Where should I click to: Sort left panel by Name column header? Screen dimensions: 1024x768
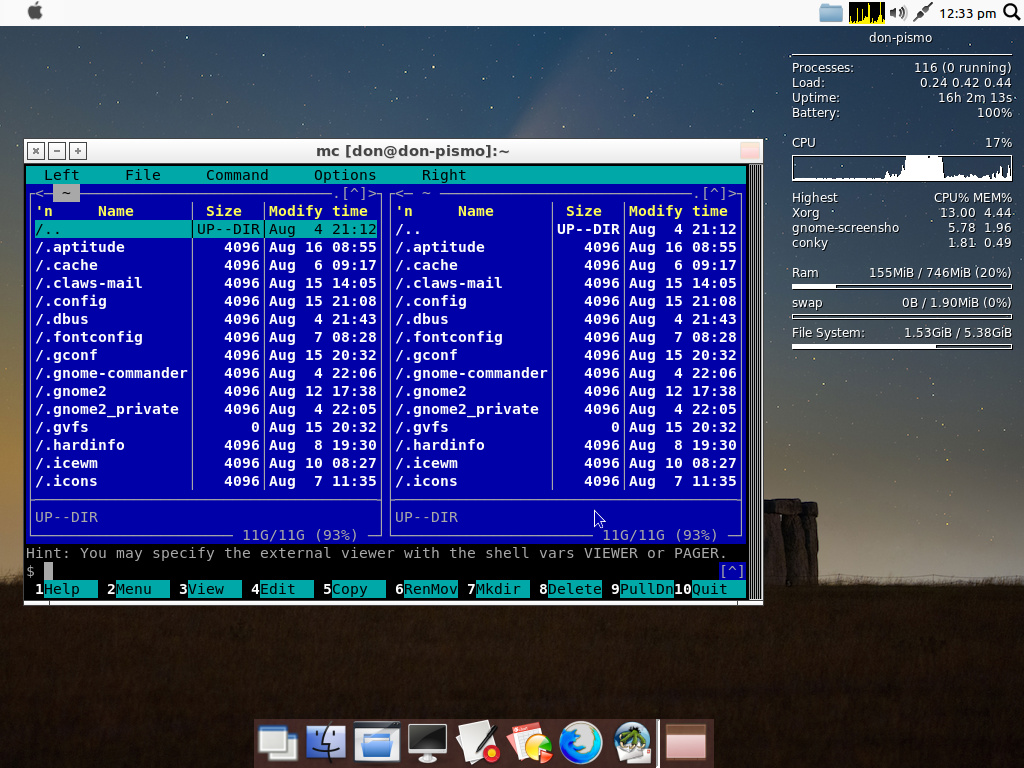pyautogui.click(x=116, y=211)
